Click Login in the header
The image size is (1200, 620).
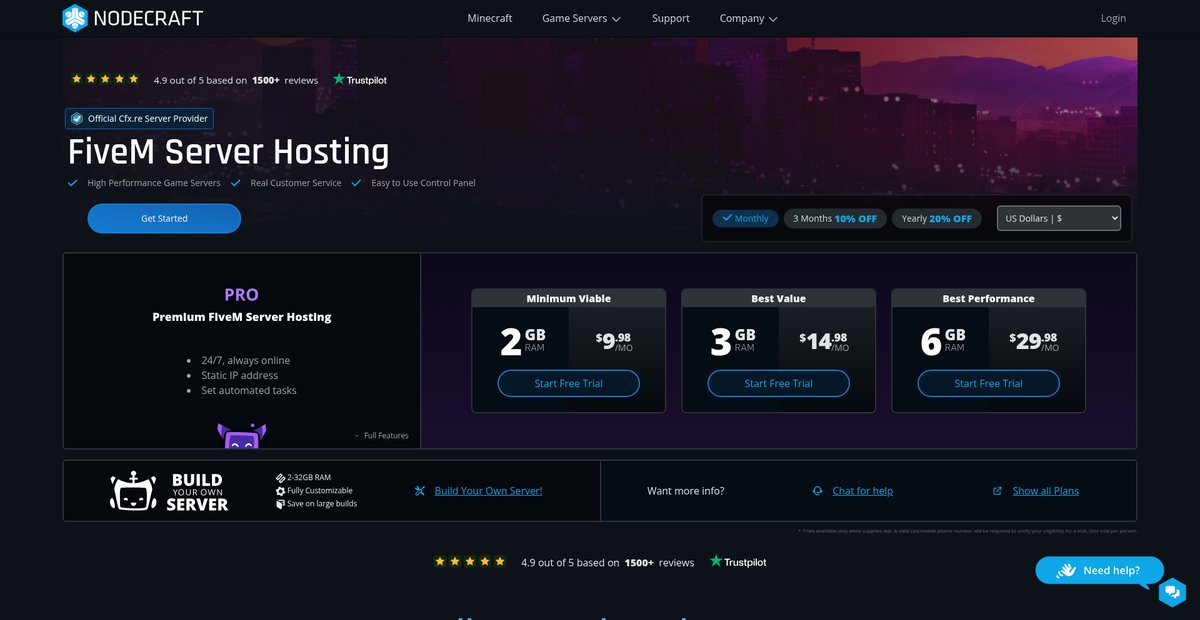(1113, 18)
